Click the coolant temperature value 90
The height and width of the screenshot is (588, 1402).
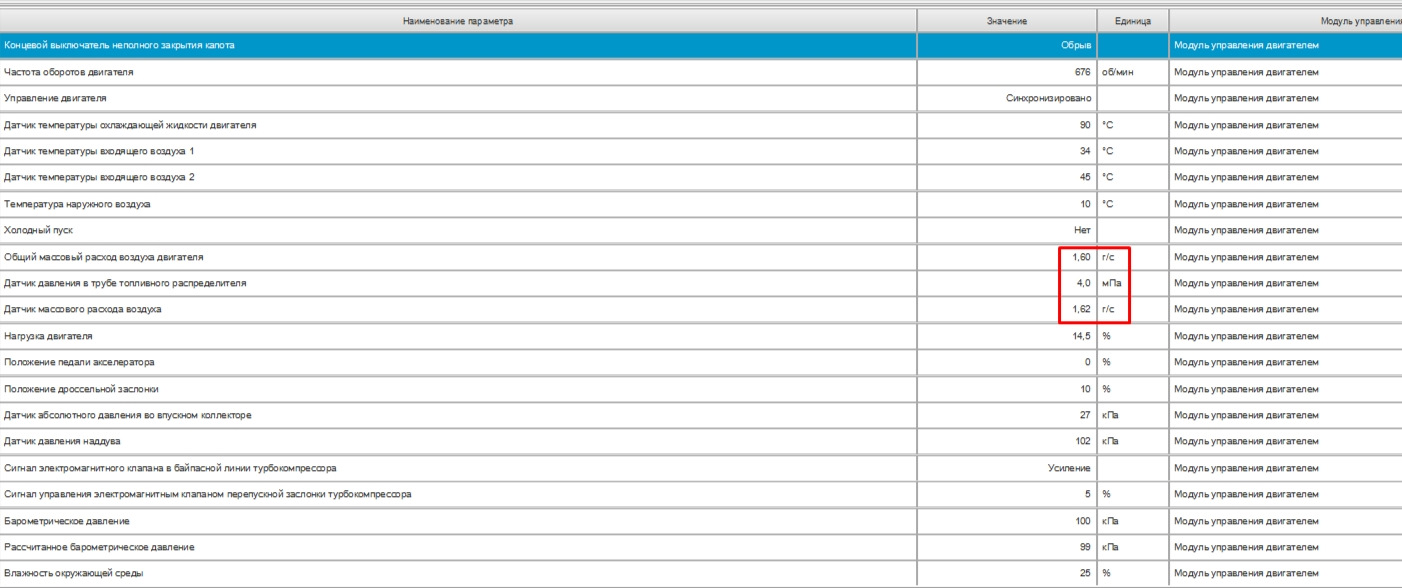(1085, 125)
